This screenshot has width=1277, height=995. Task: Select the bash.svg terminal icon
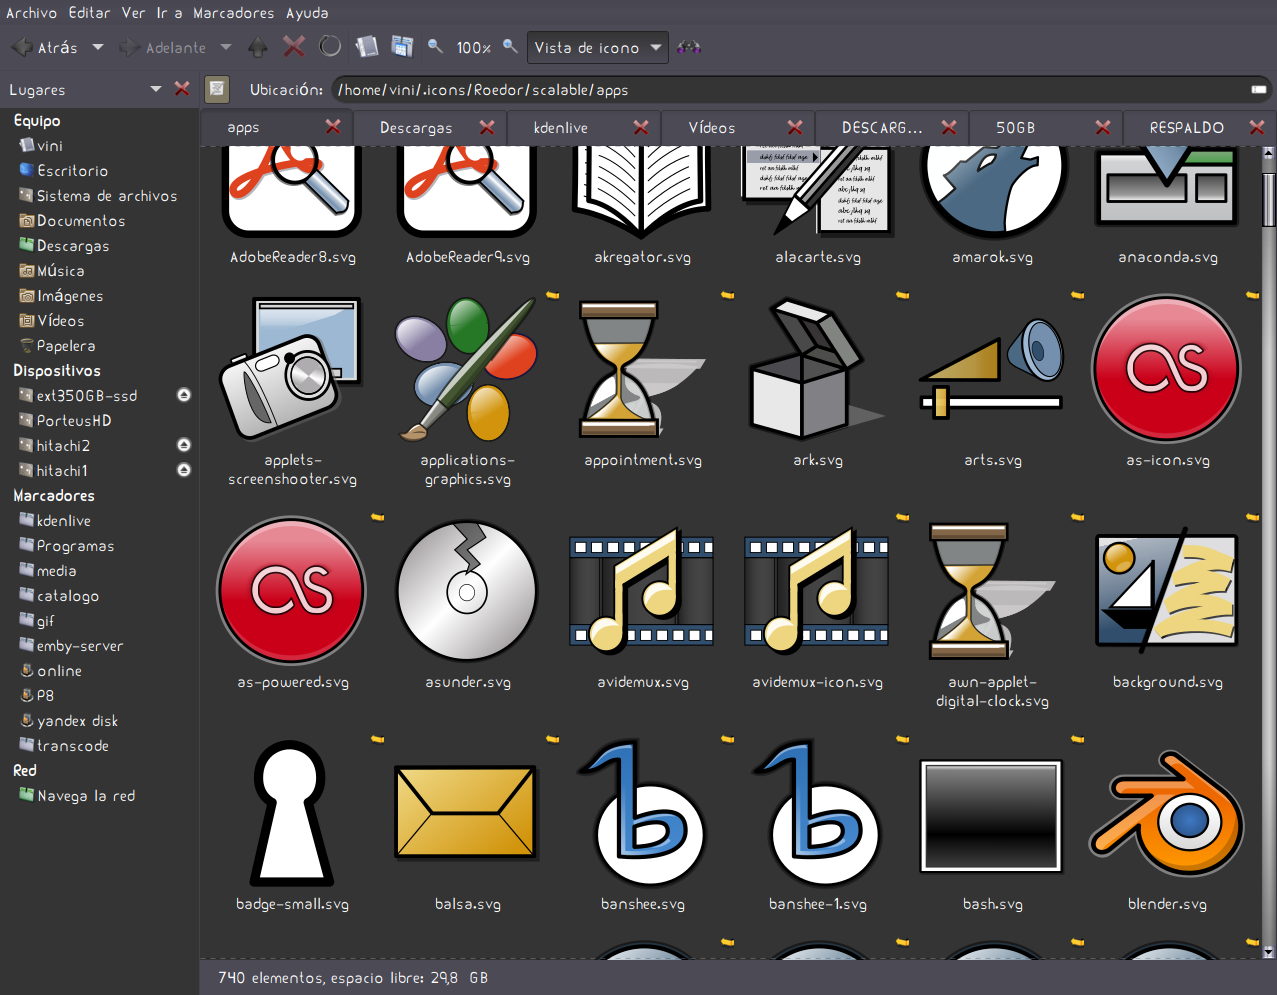pyautogui.click(x=992, y=816)
